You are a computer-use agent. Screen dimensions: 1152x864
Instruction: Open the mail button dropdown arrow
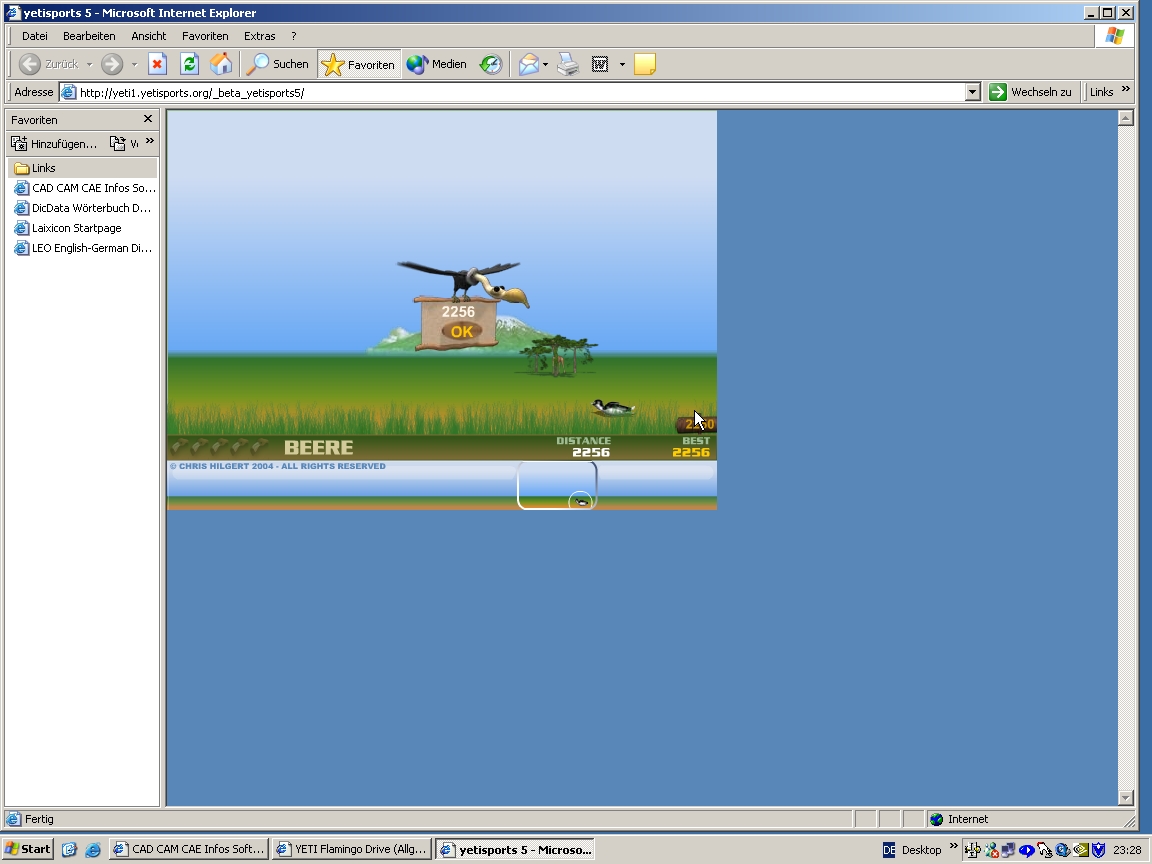coord(545,65)
